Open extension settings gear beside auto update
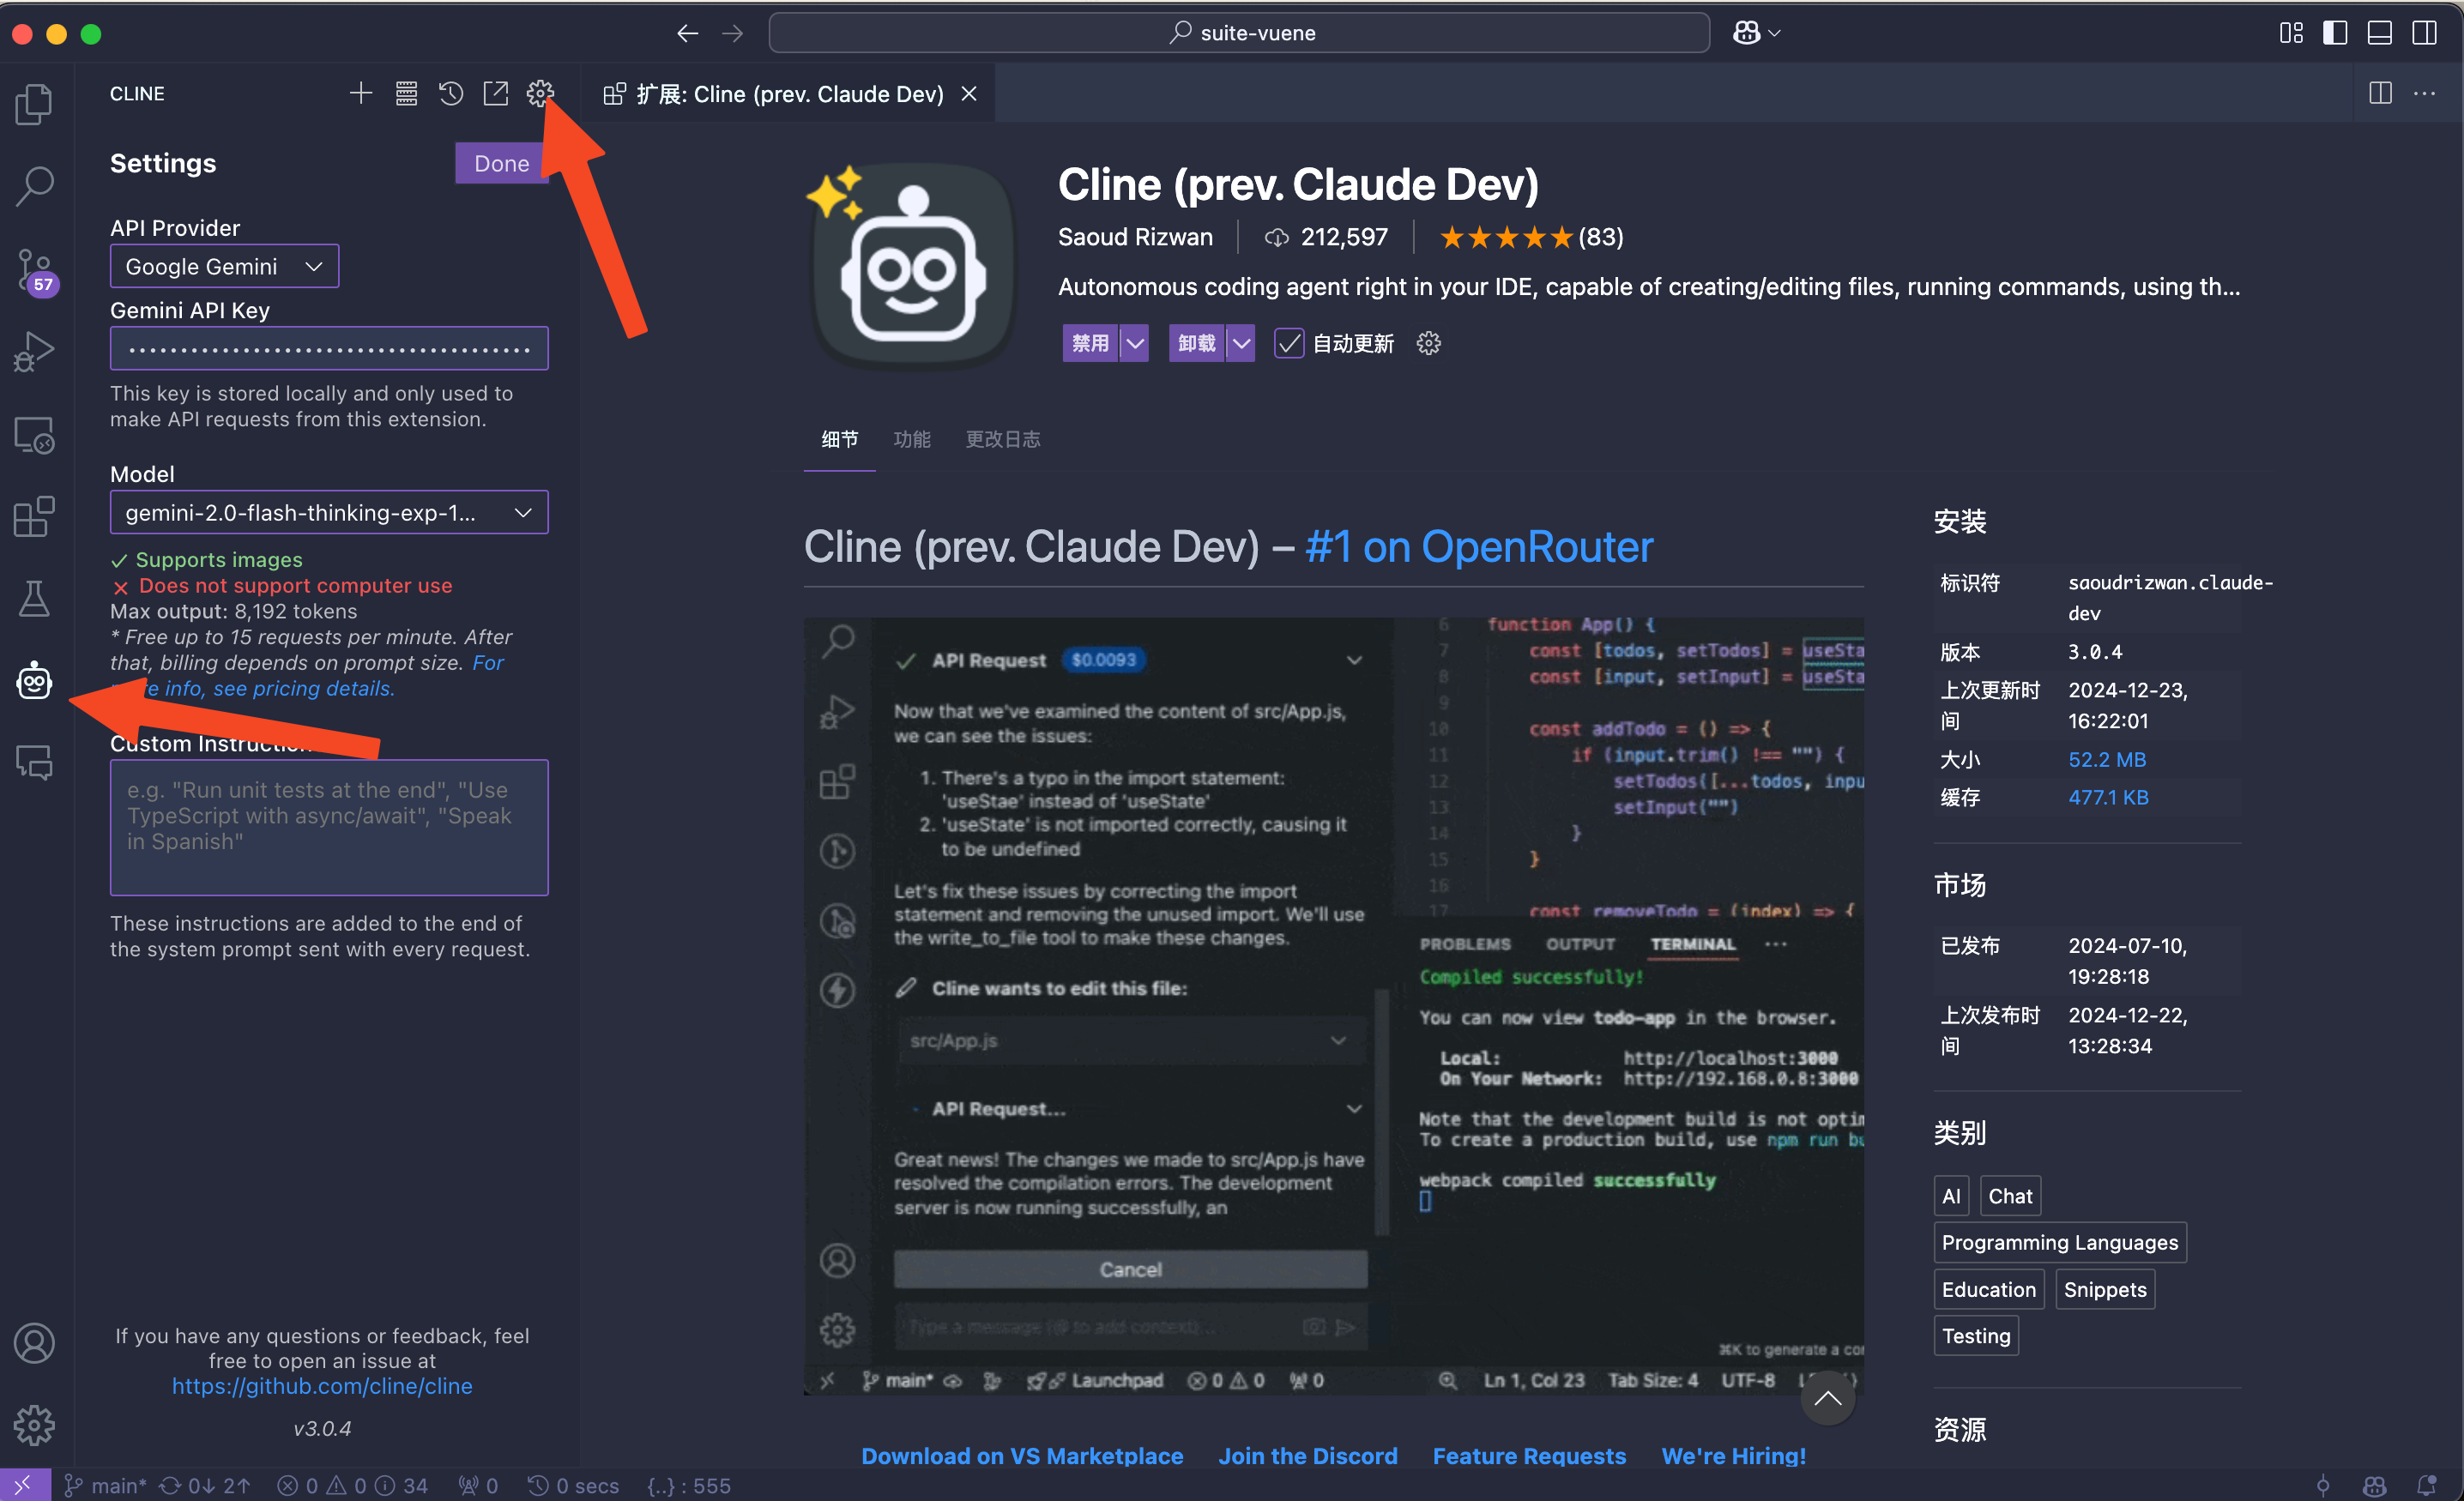Viewport: 2464px width, 1501px height. click(1429, 343)
